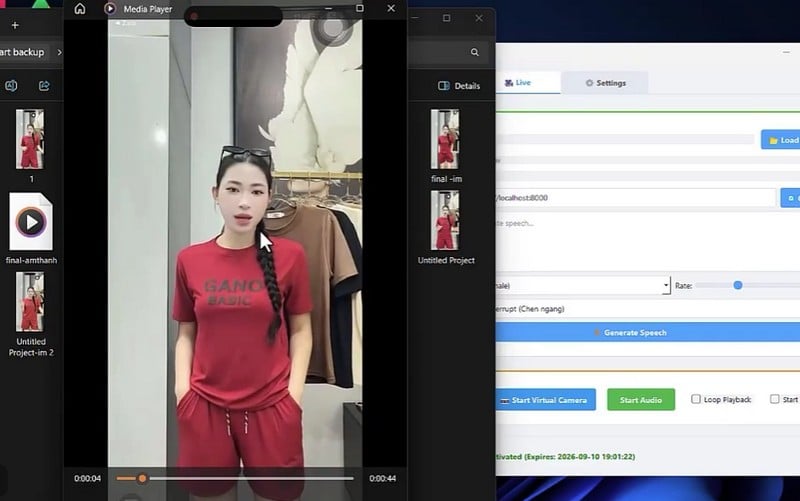Click the Media Player seek slider handle
Image resolution: width=800 pixels, height=501 pixels.
coord(142,479)
